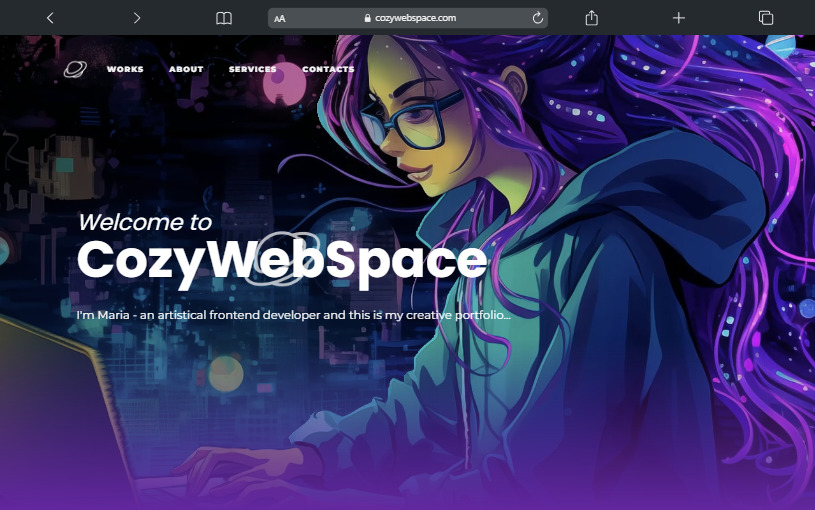Reload the page with the refresh icon
The height and width of the screenshot is (510, 815).
(x=538, y=18)
